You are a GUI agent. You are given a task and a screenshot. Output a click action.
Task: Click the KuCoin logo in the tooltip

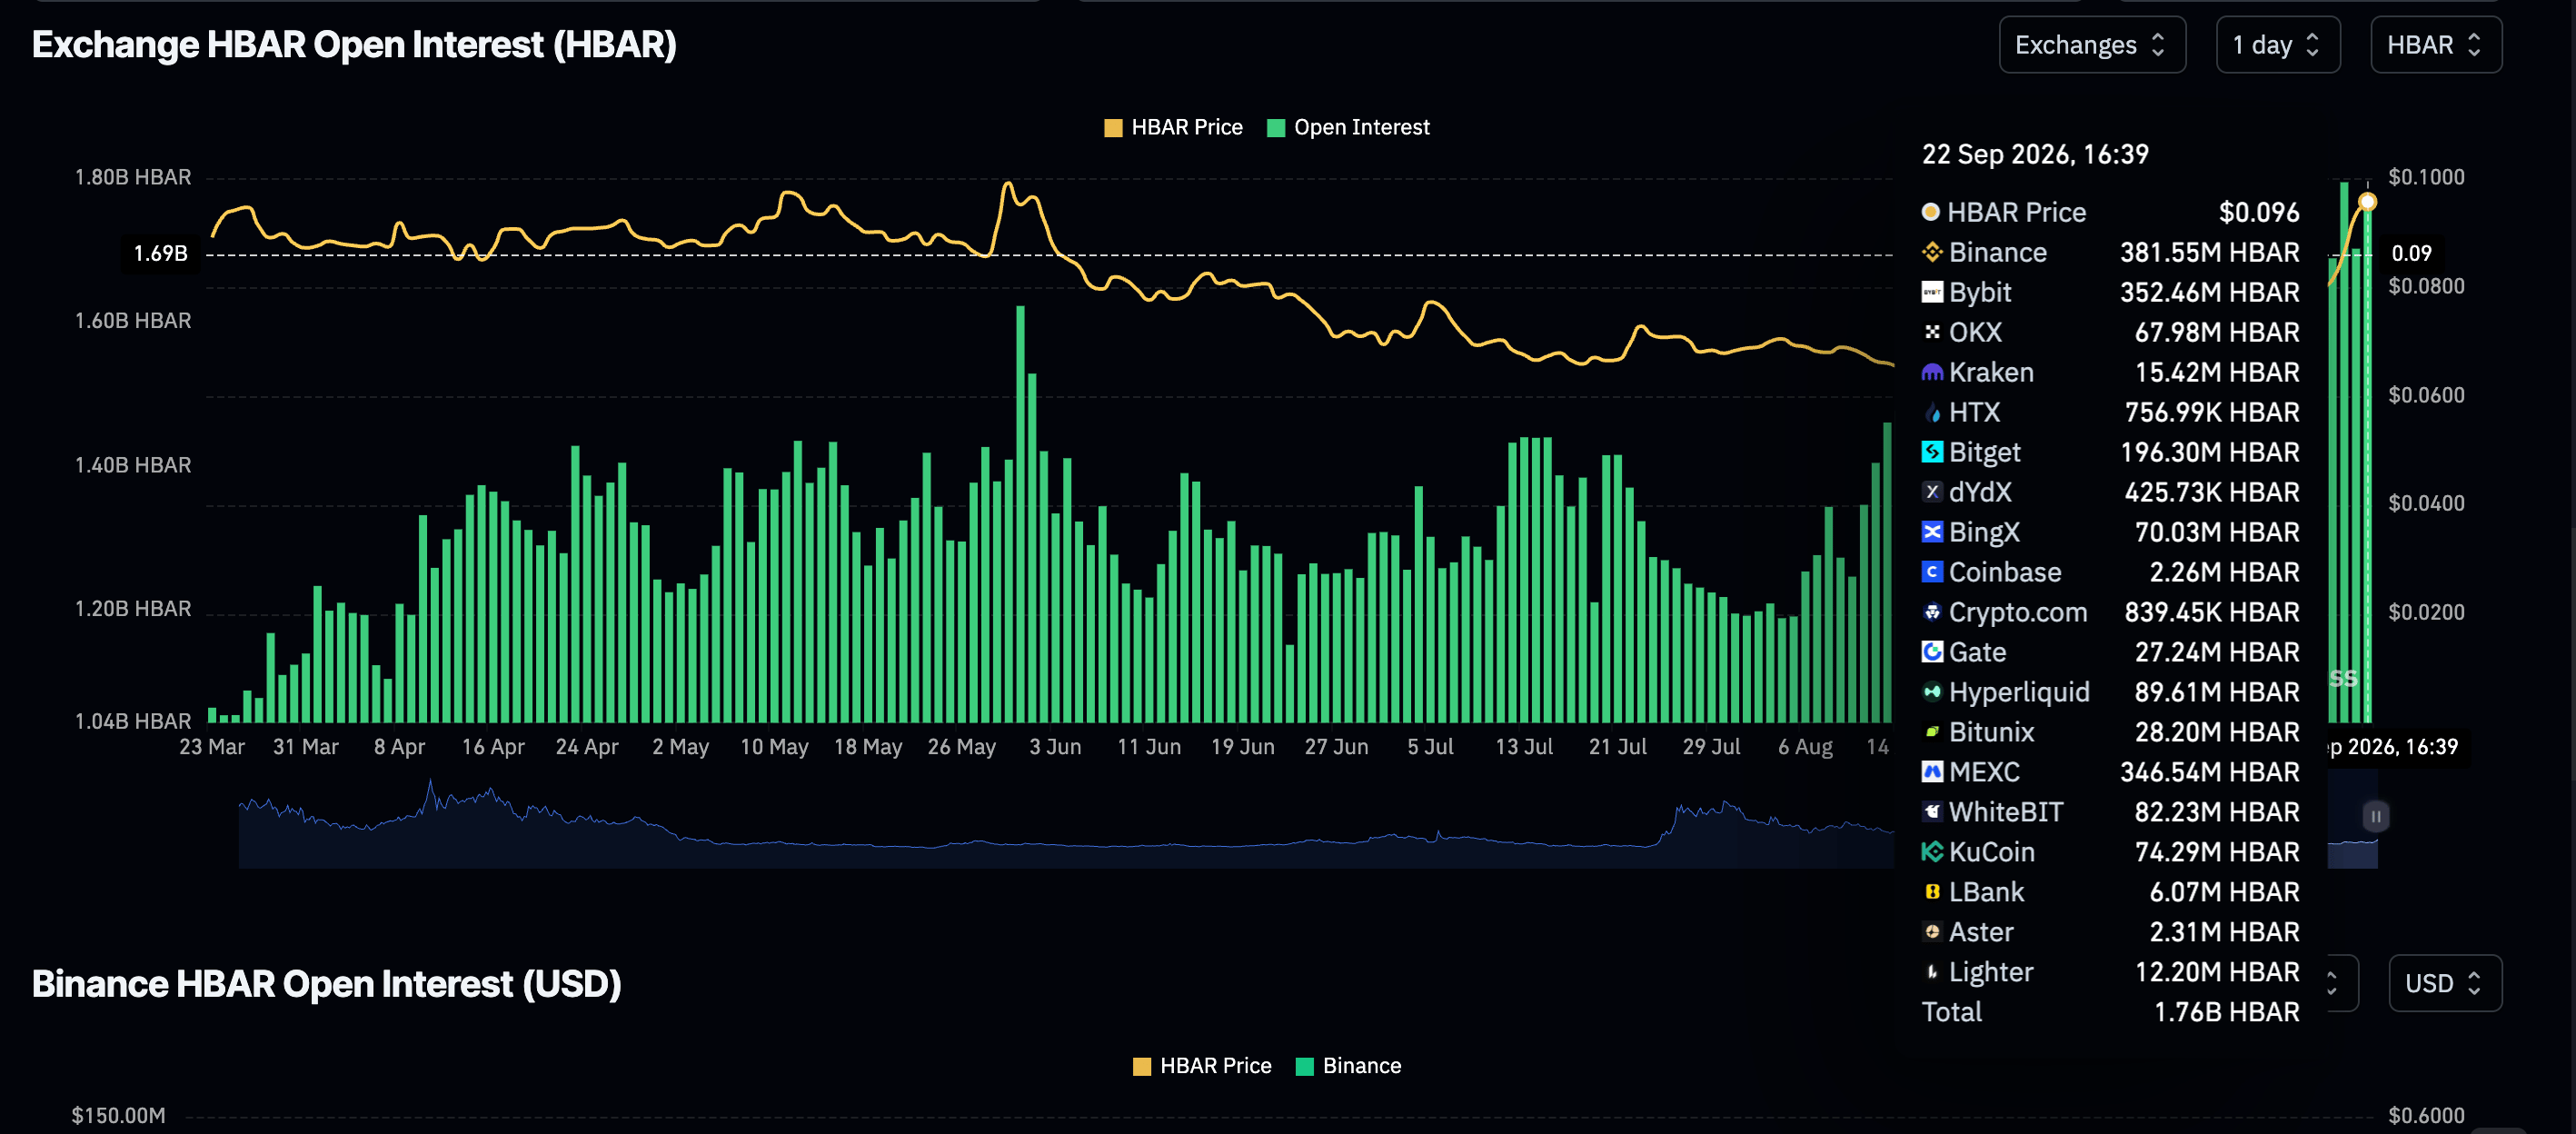coord(1932,852)
